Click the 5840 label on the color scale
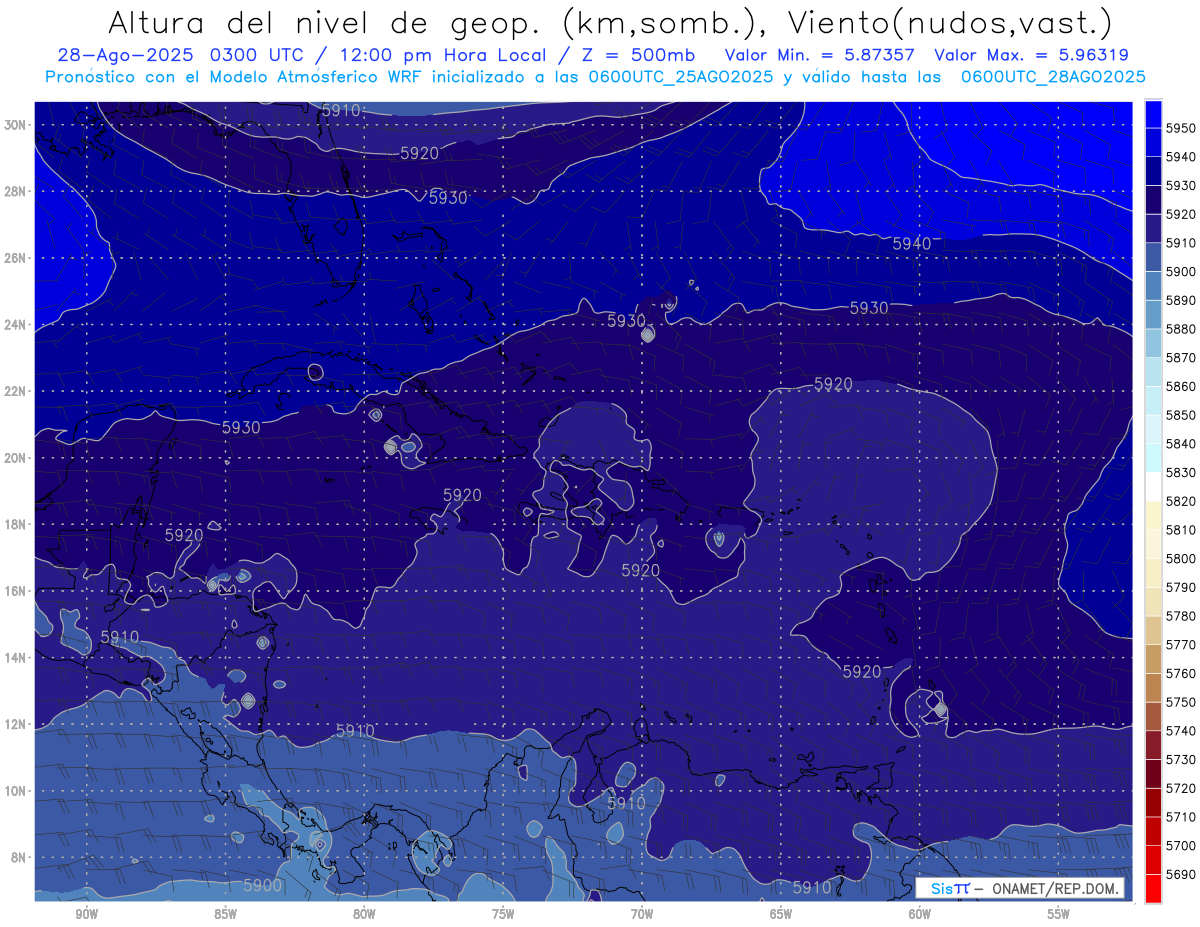The height and width of the screenshot is (927, 1200). click(x=1181, y=443)
